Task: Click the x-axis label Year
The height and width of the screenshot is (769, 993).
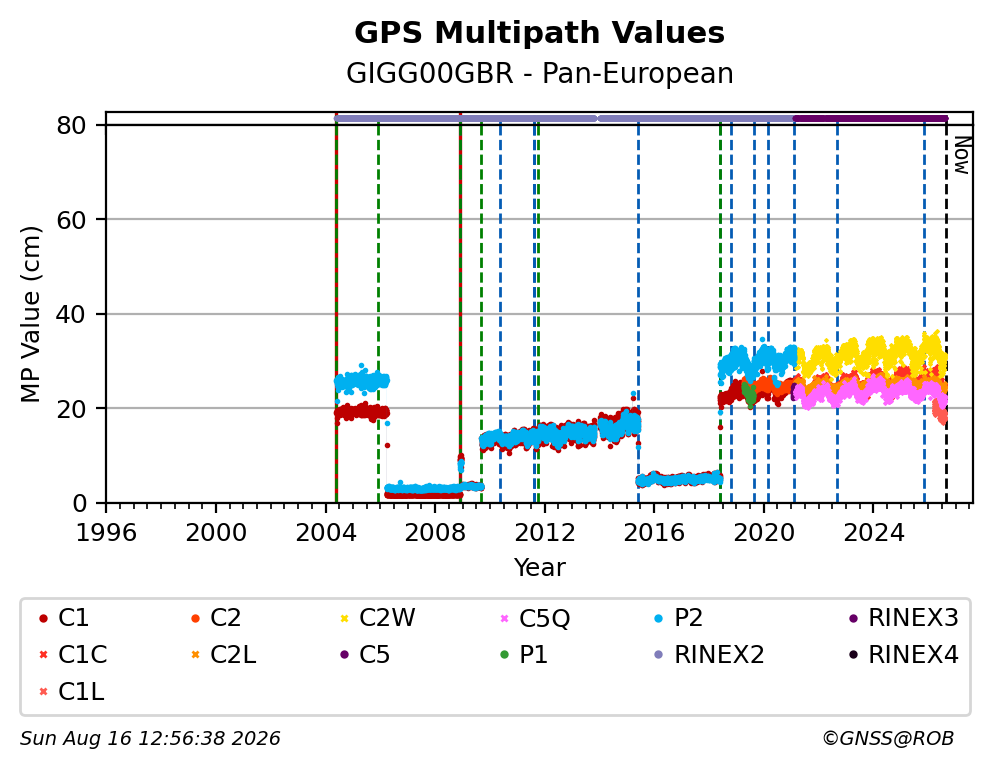Action: click(x=539, y=567)
